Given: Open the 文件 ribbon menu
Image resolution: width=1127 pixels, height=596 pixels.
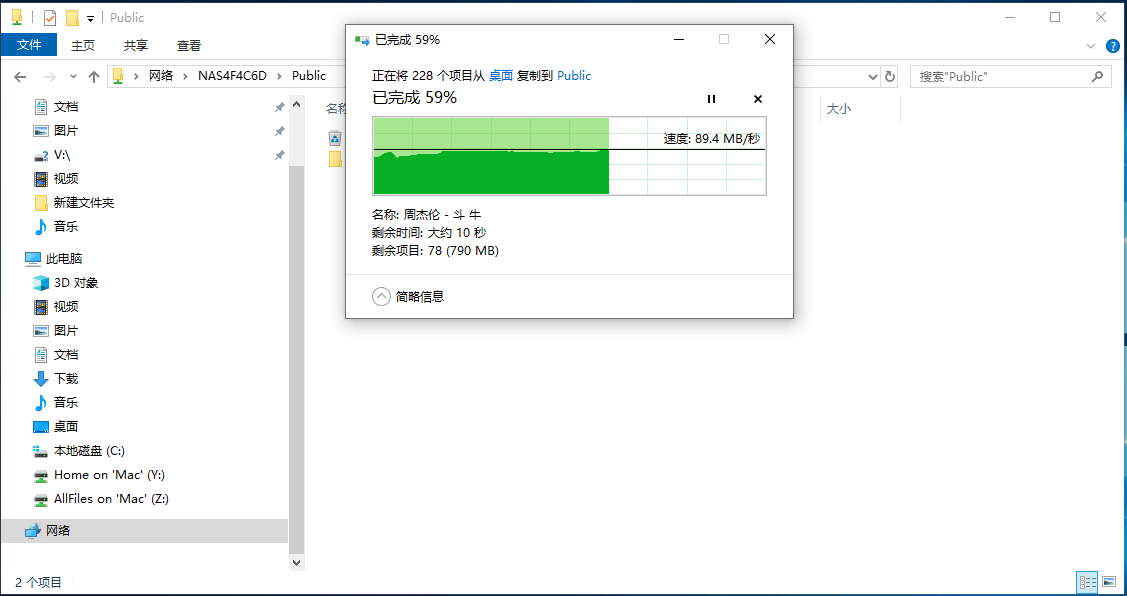Looking at the screenshot, I should tap(29, 45).
